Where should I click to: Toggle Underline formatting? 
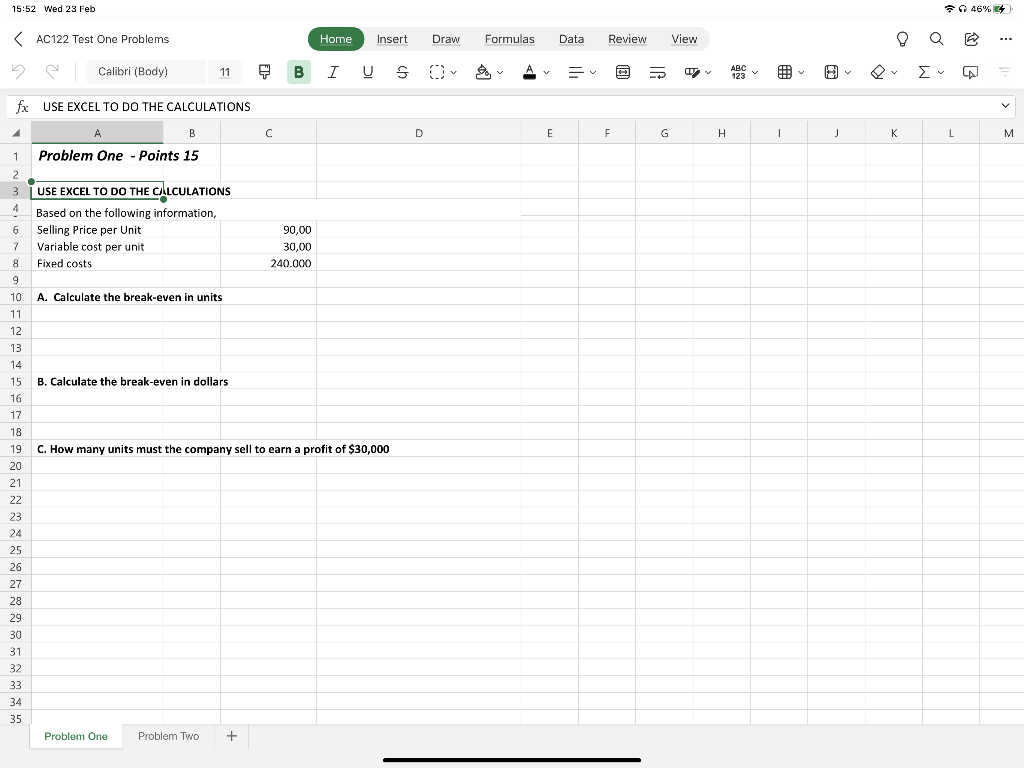tap(368, 72)
